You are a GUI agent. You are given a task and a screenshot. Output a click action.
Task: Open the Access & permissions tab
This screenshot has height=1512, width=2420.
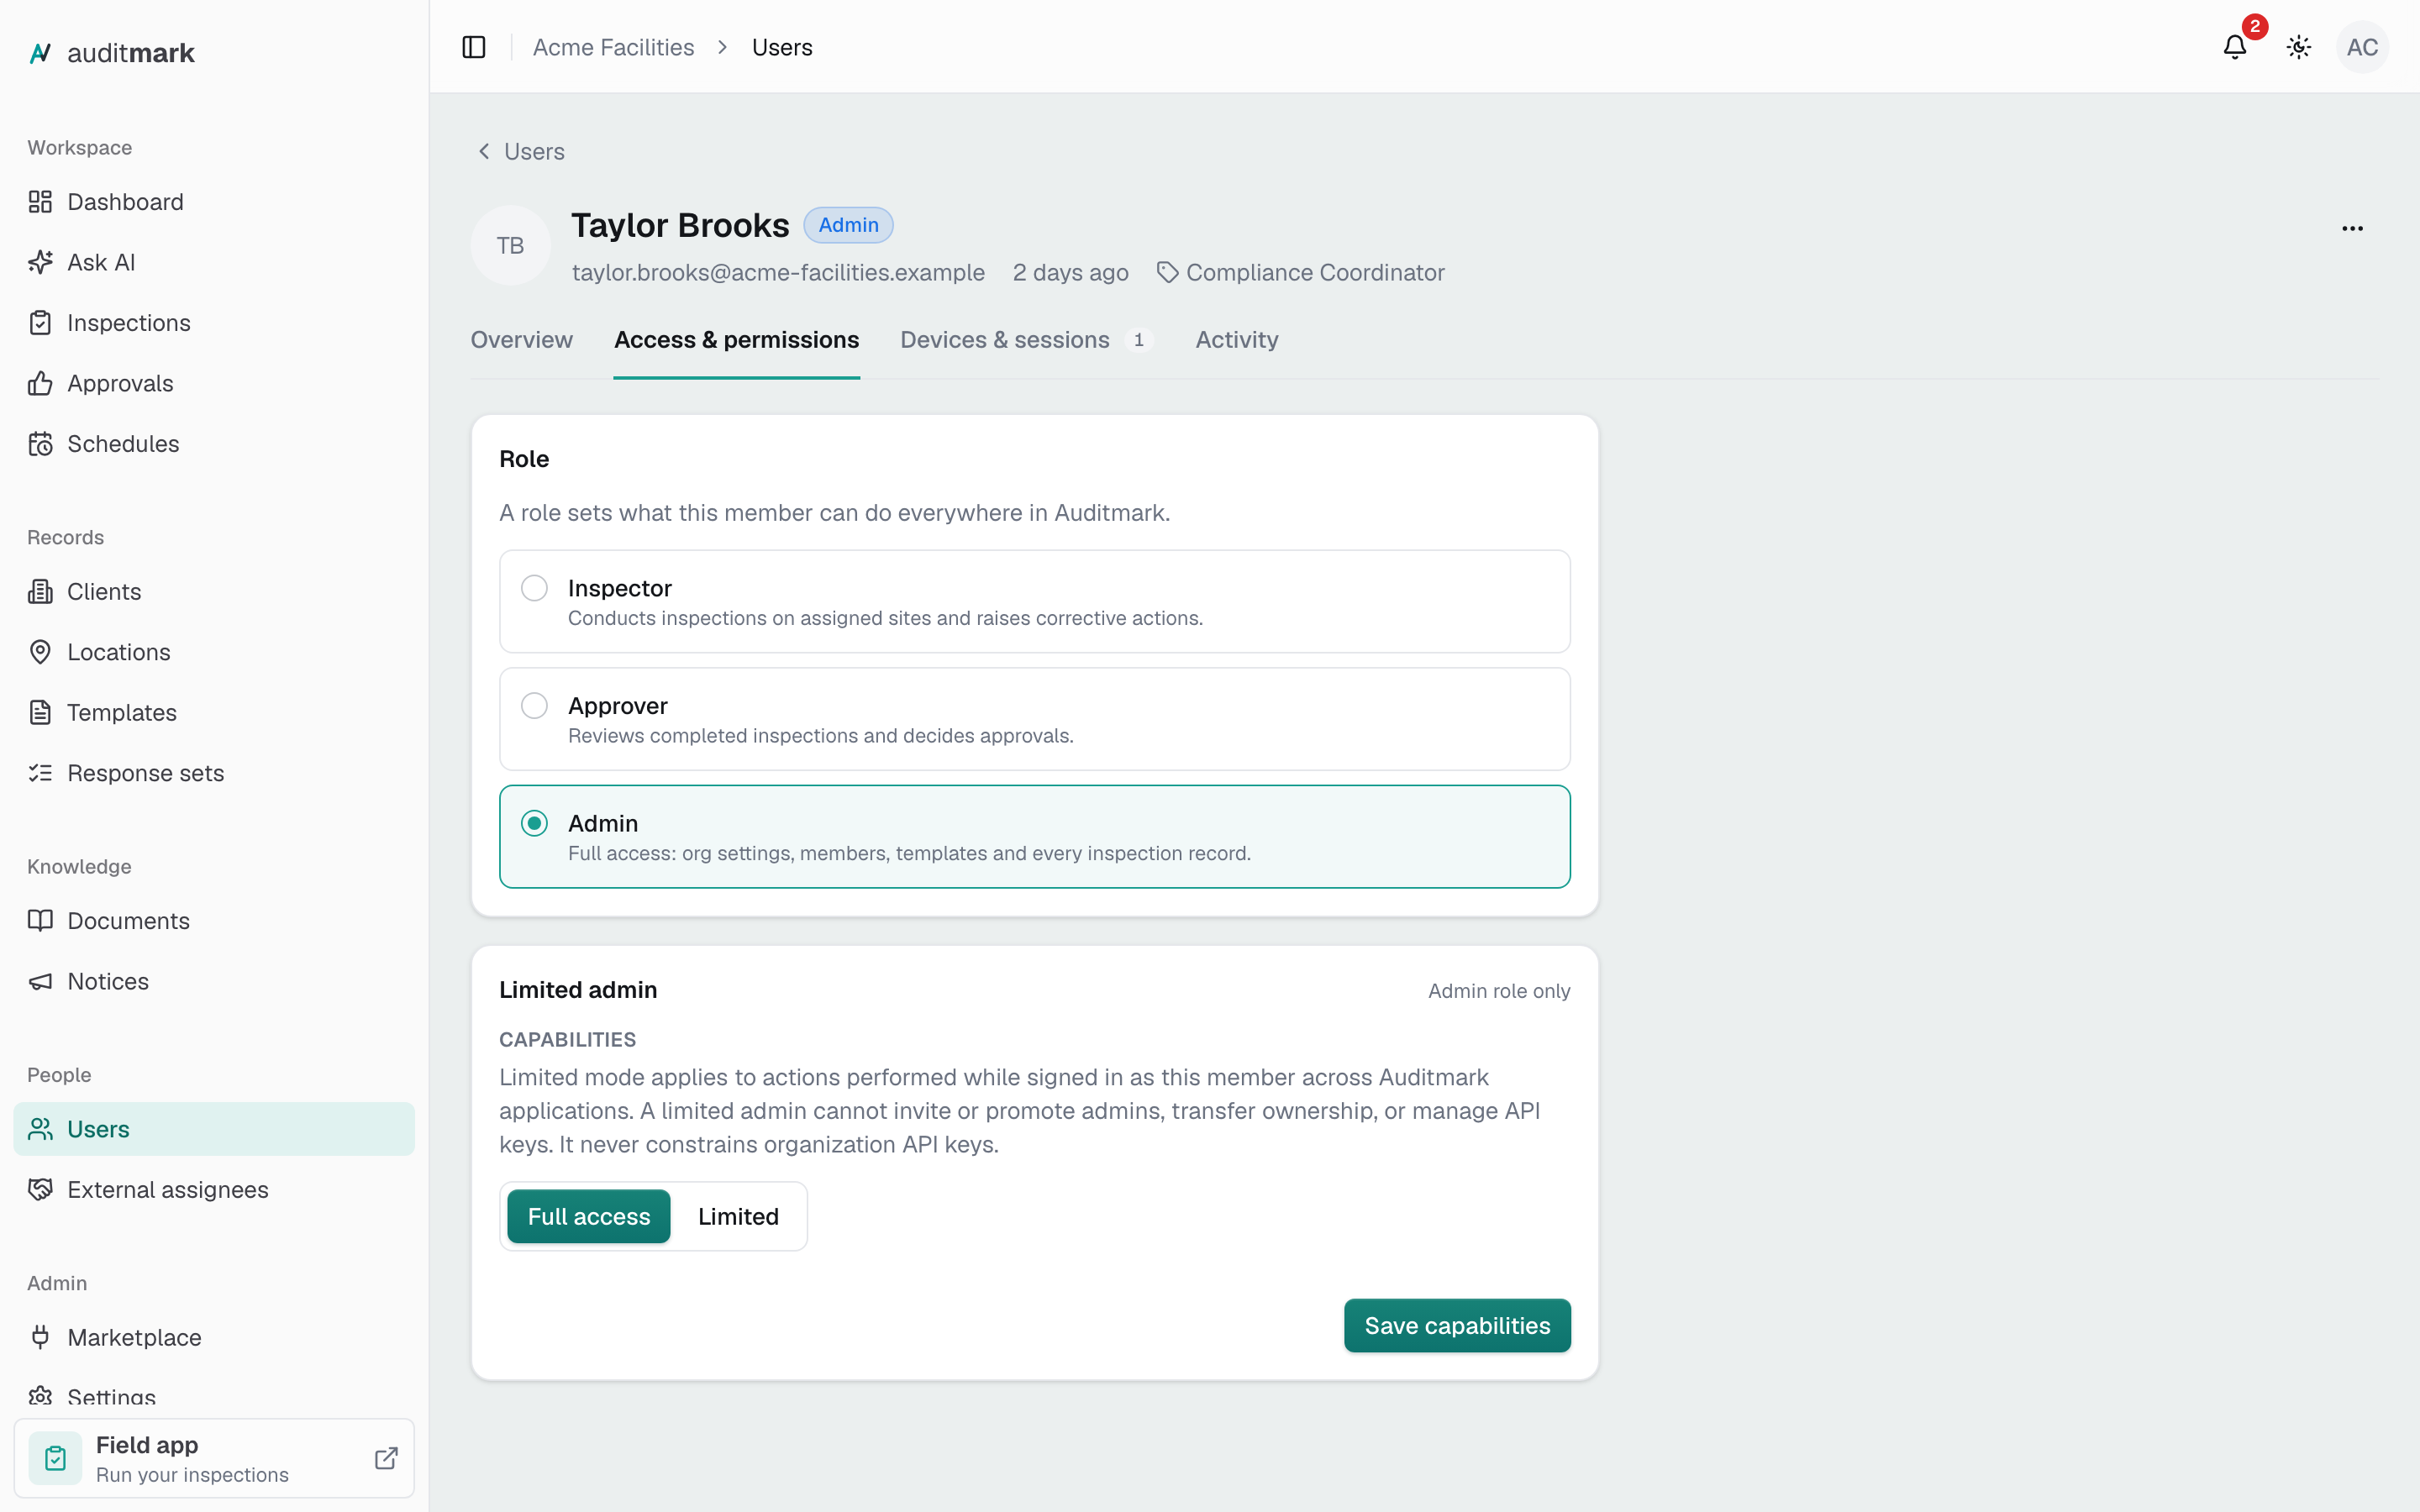[x=736, y=340]
